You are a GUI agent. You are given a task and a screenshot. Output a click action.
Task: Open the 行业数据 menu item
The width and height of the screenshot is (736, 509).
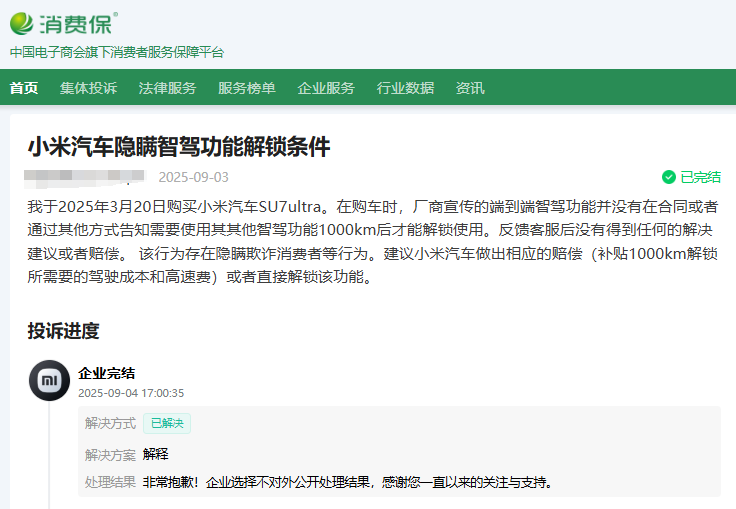click(406, 88)
